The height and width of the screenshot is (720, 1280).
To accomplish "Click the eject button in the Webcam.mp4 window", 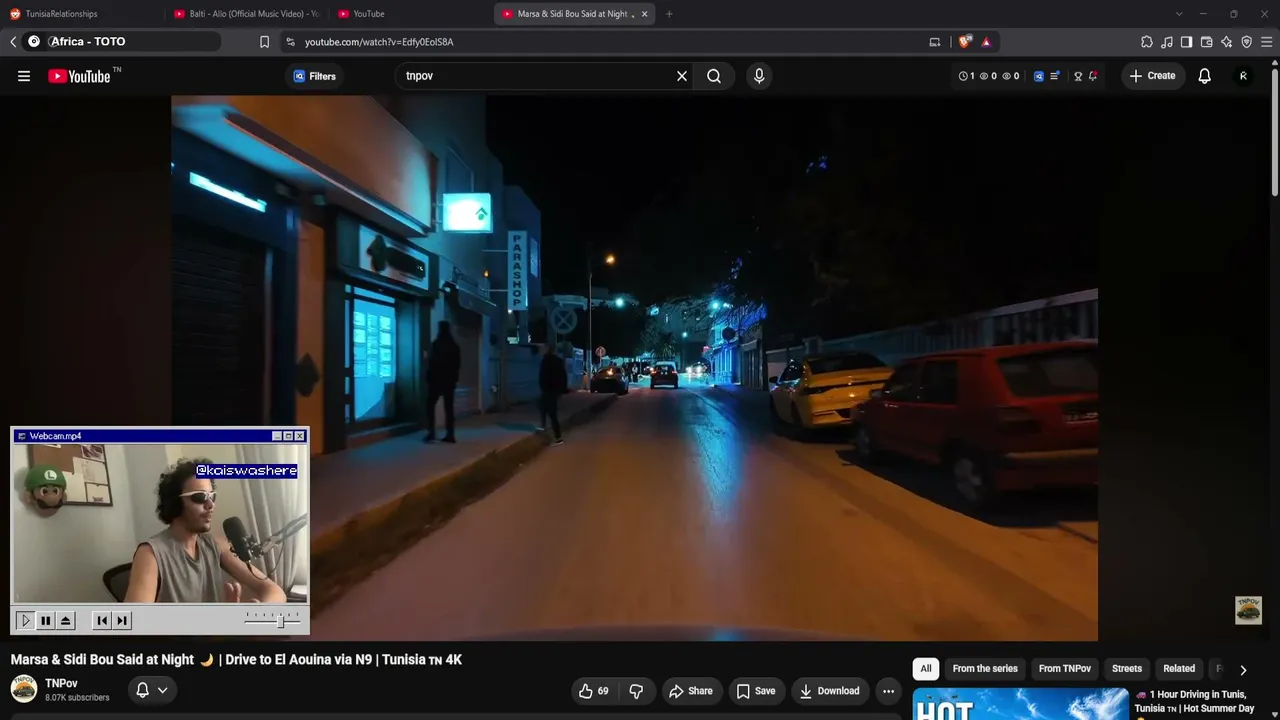I will click(x=65, y=621).
